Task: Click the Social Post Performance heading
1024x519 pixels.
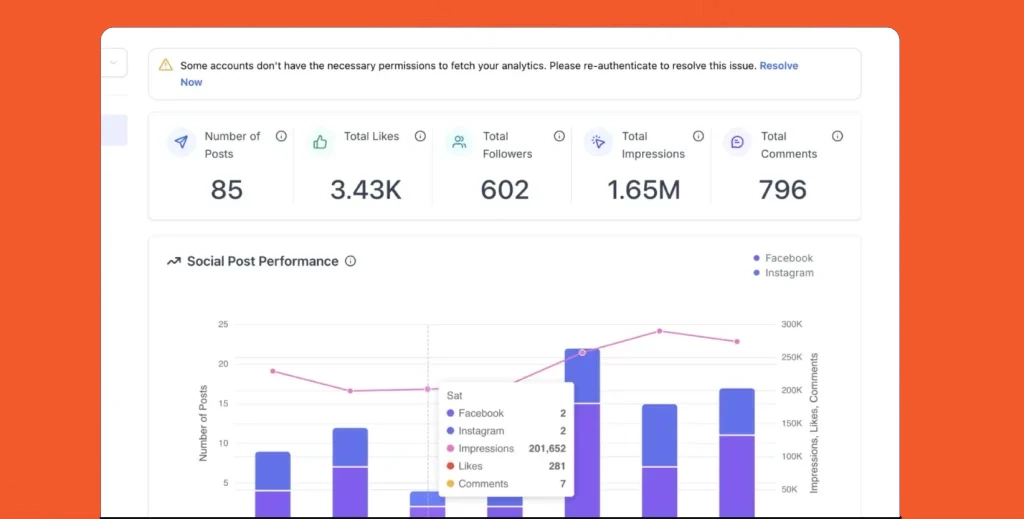Action: 263,261
